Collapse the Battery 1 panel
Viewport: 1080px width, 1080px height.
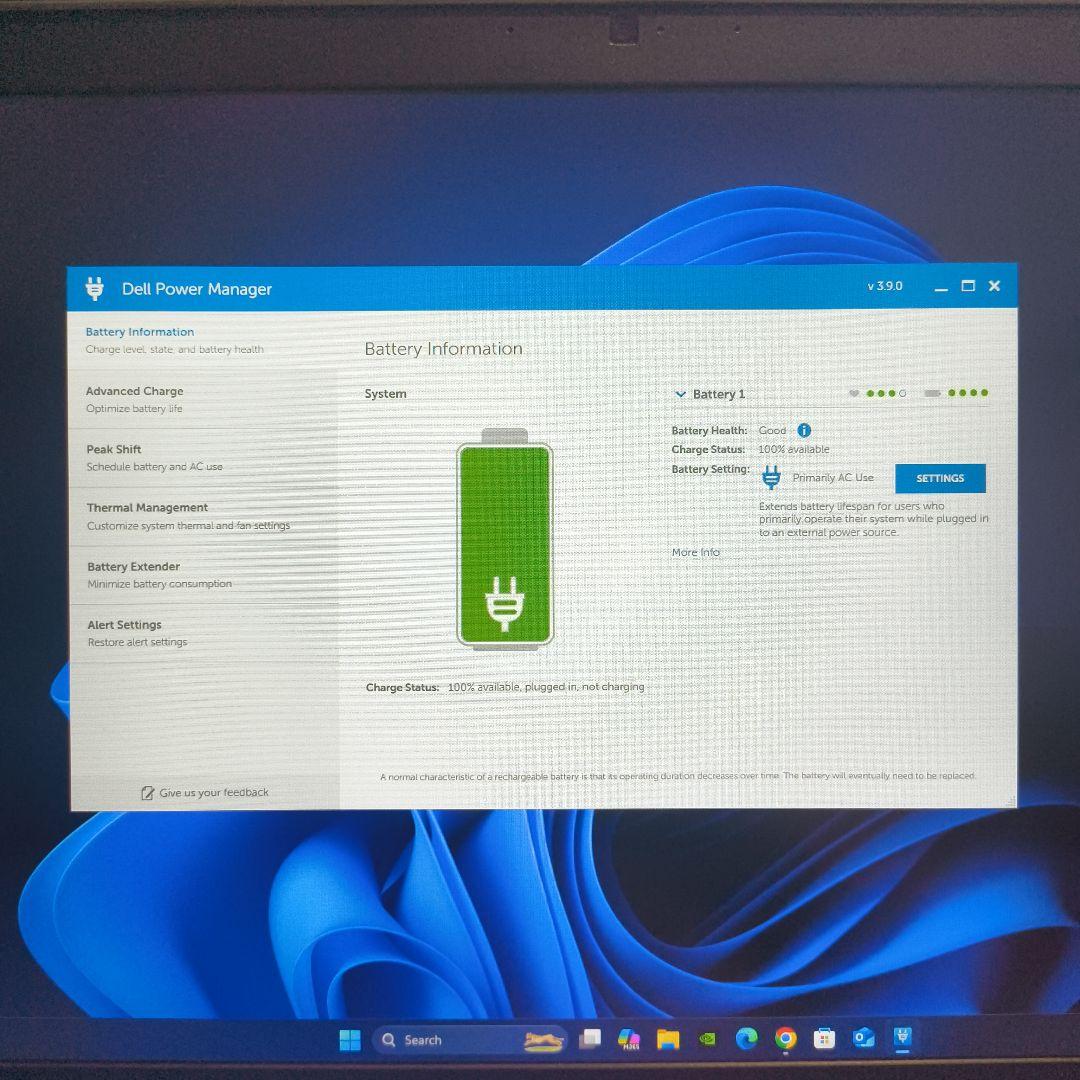682,393
